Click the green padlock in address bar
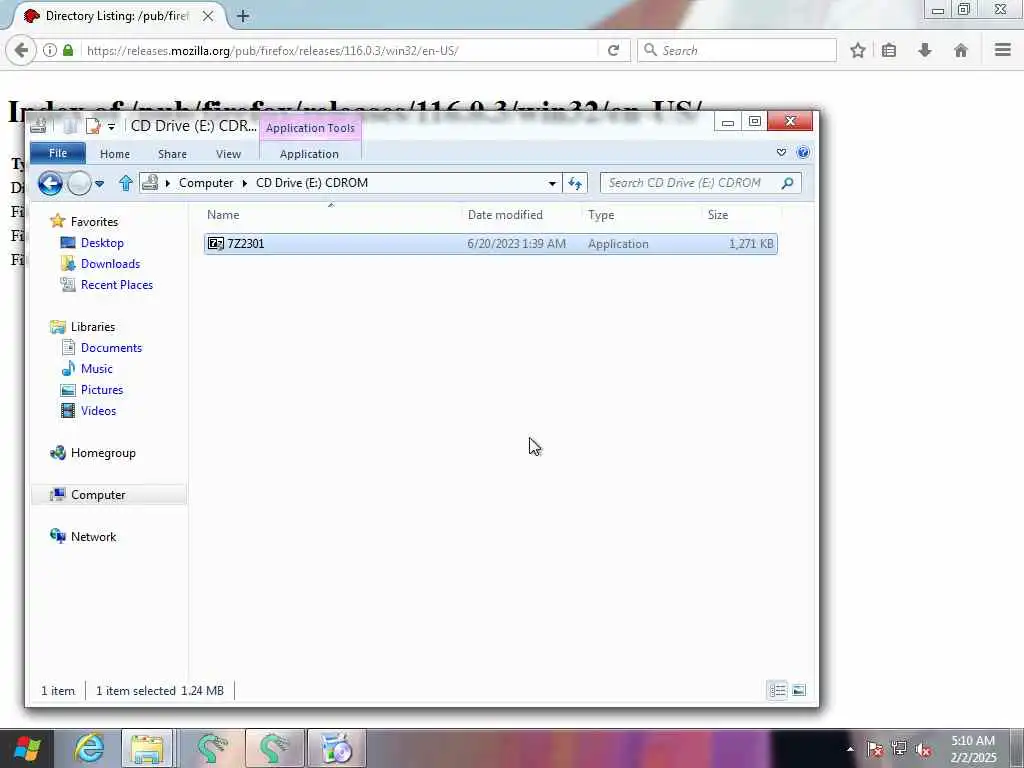 click(68, 50)
